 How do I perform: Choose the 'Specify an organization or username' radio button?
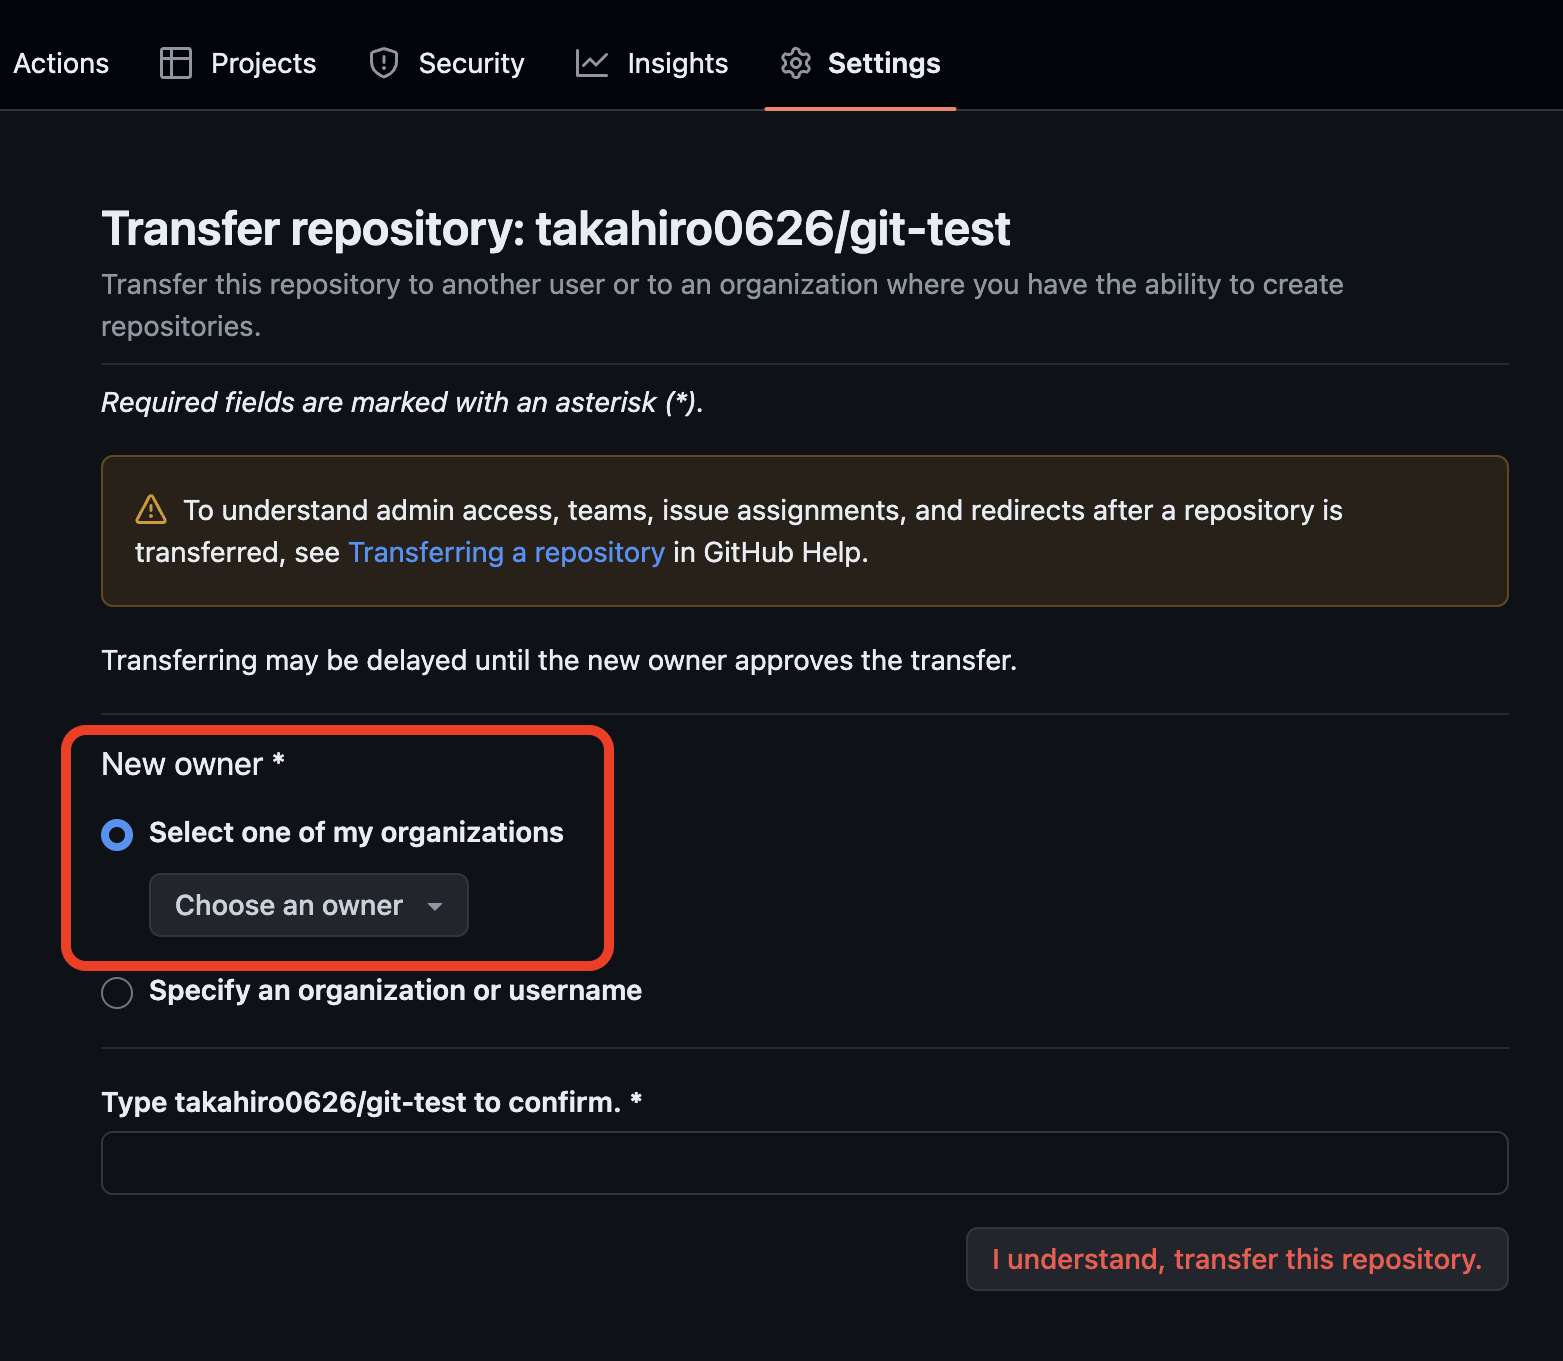coord(117,993)
